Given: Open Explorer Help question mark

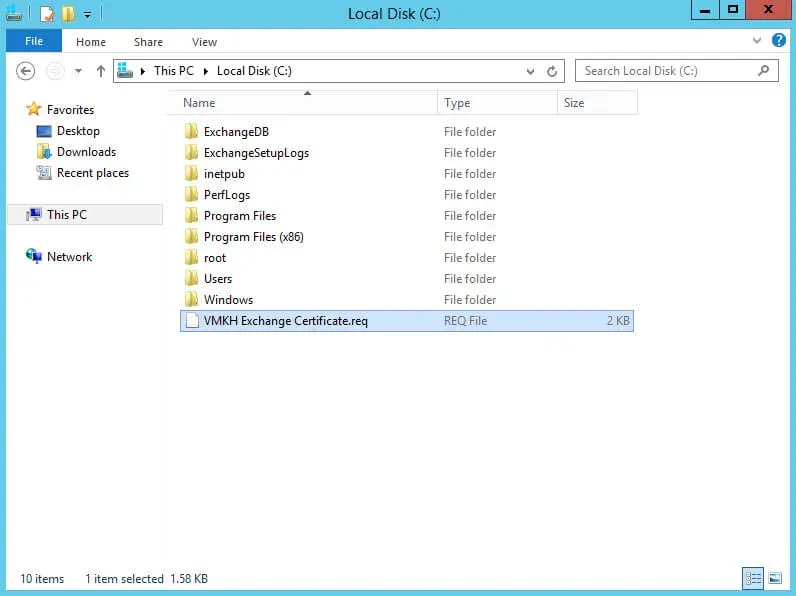Looking at the screenshot, I should click(778, 40).
